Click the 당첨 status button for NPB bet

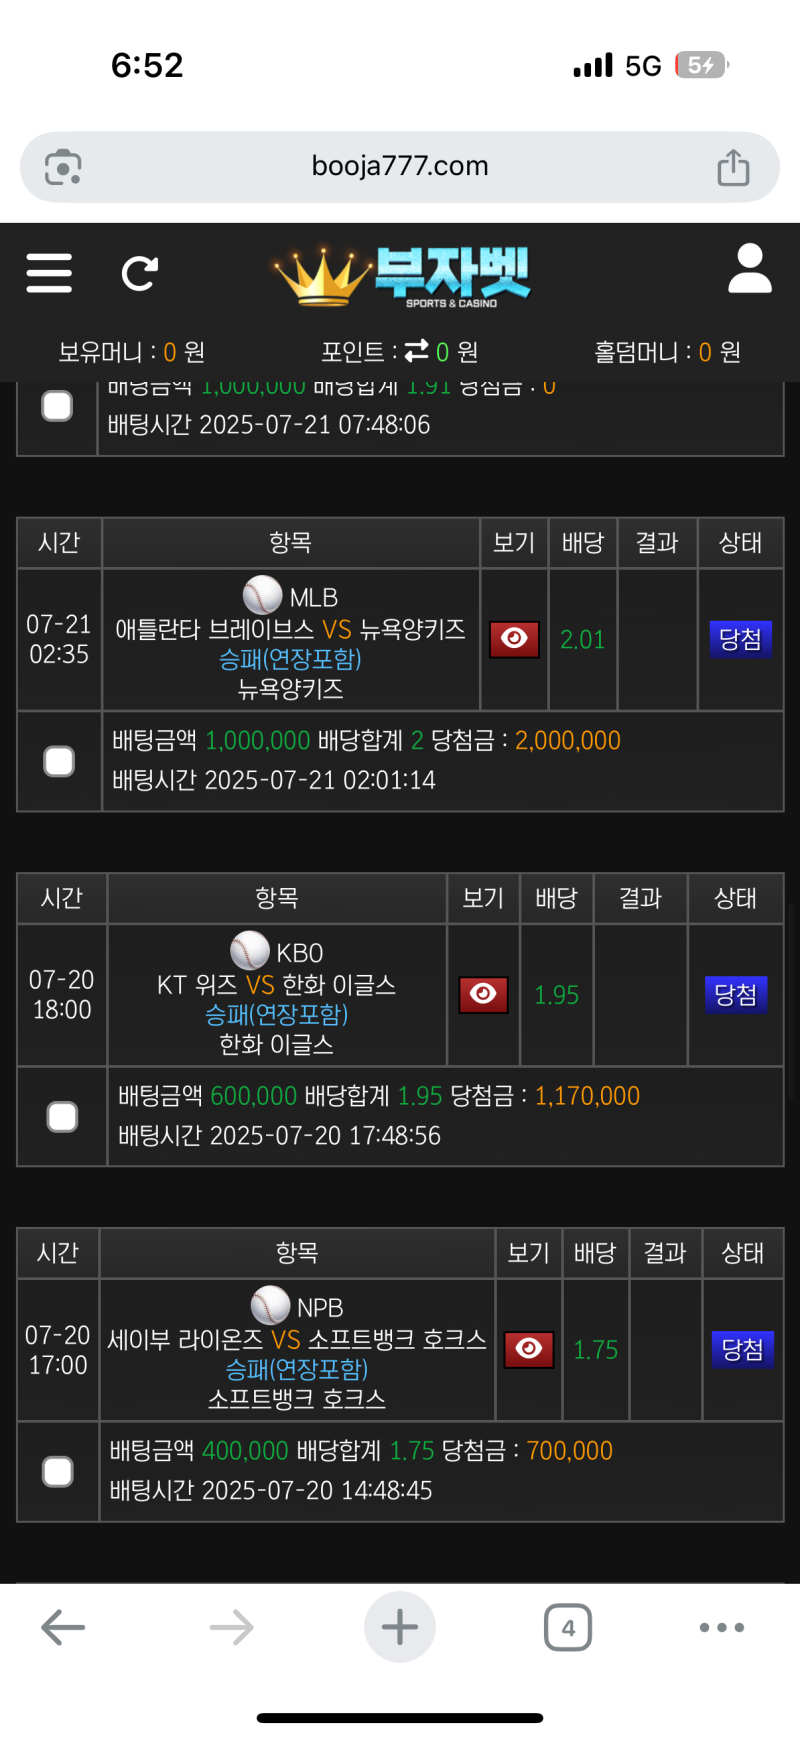tap(742, 1349)
